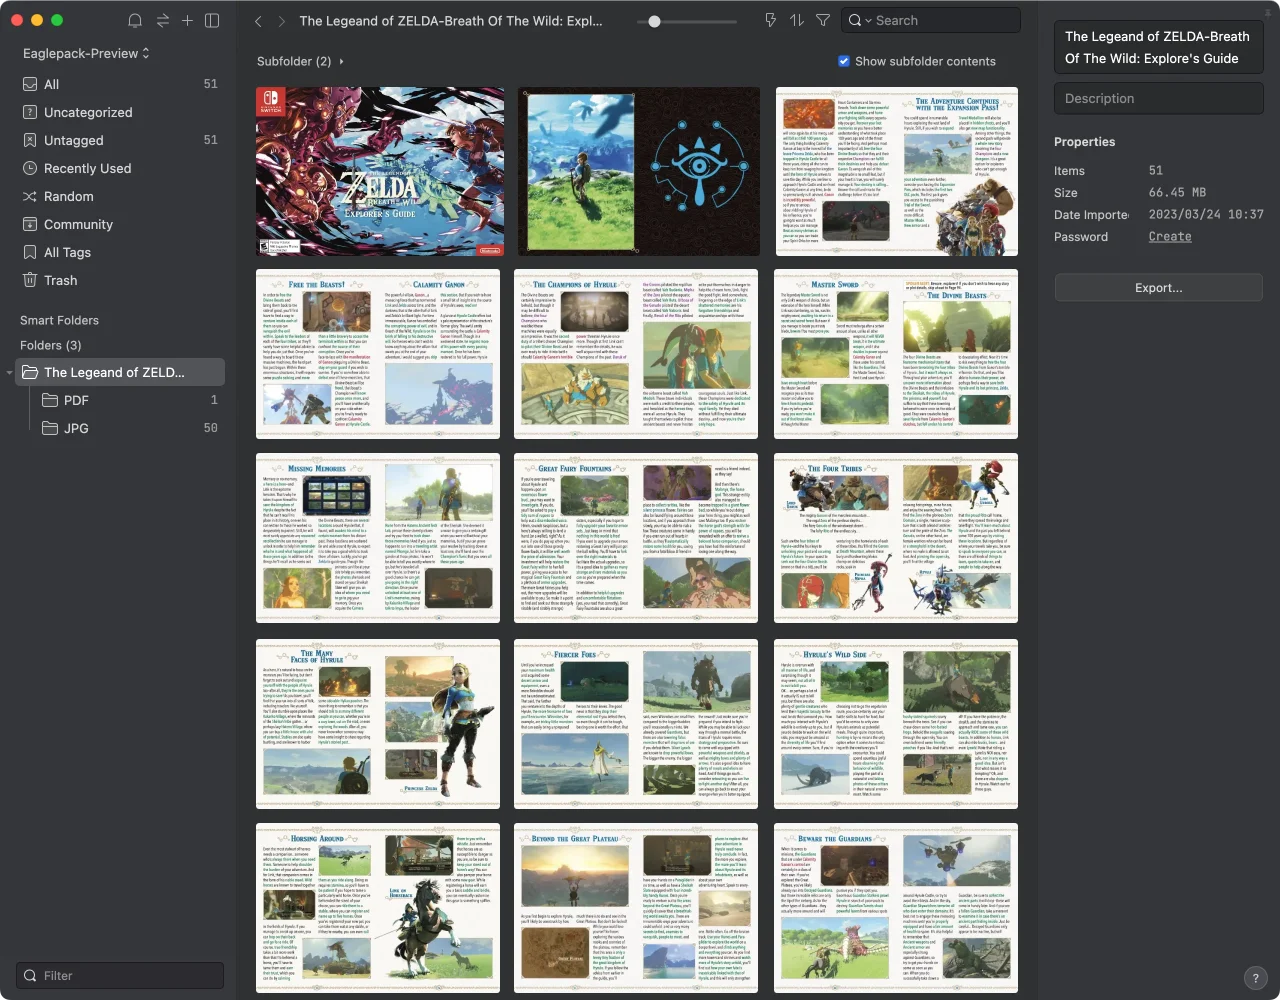Click the PDF folder icon

click(x=50, y=400)
